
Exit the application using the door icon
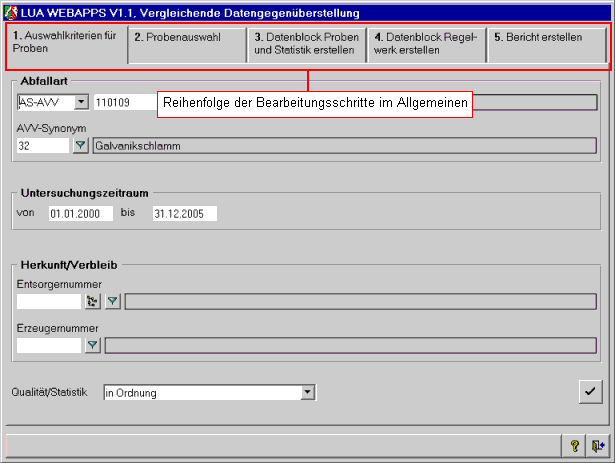pyautogui.click(x=597, y=445)
